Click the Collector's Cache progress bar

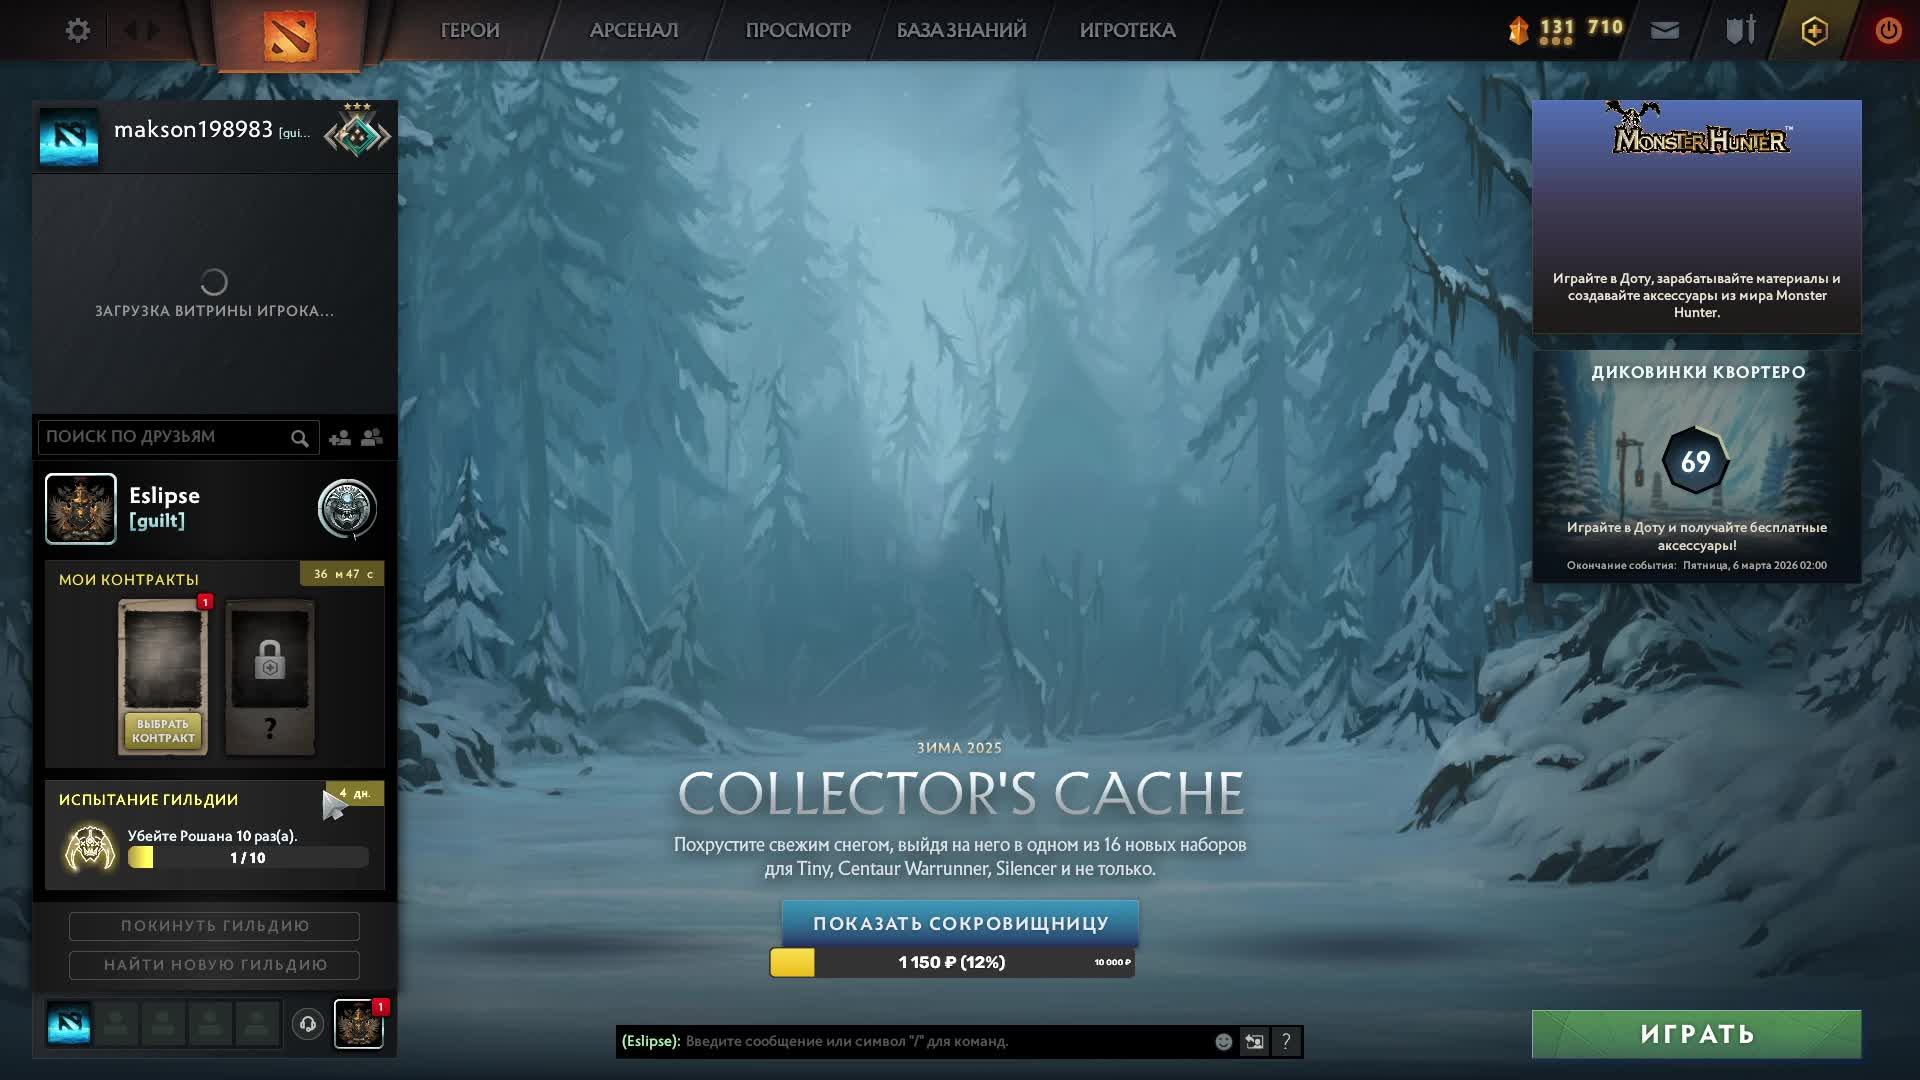pyautogui.click(x=952, y=962)
